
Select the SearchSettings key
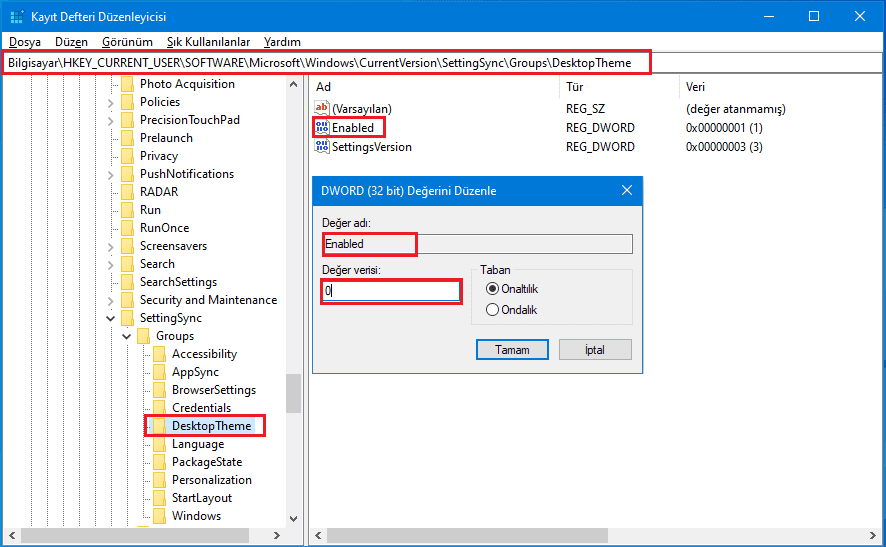(x=179, y=281)
